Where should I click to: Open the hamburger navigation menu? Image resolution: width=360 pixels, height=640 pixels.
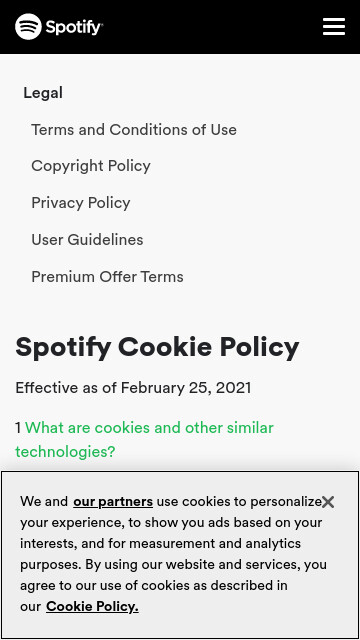coord(334,27)
